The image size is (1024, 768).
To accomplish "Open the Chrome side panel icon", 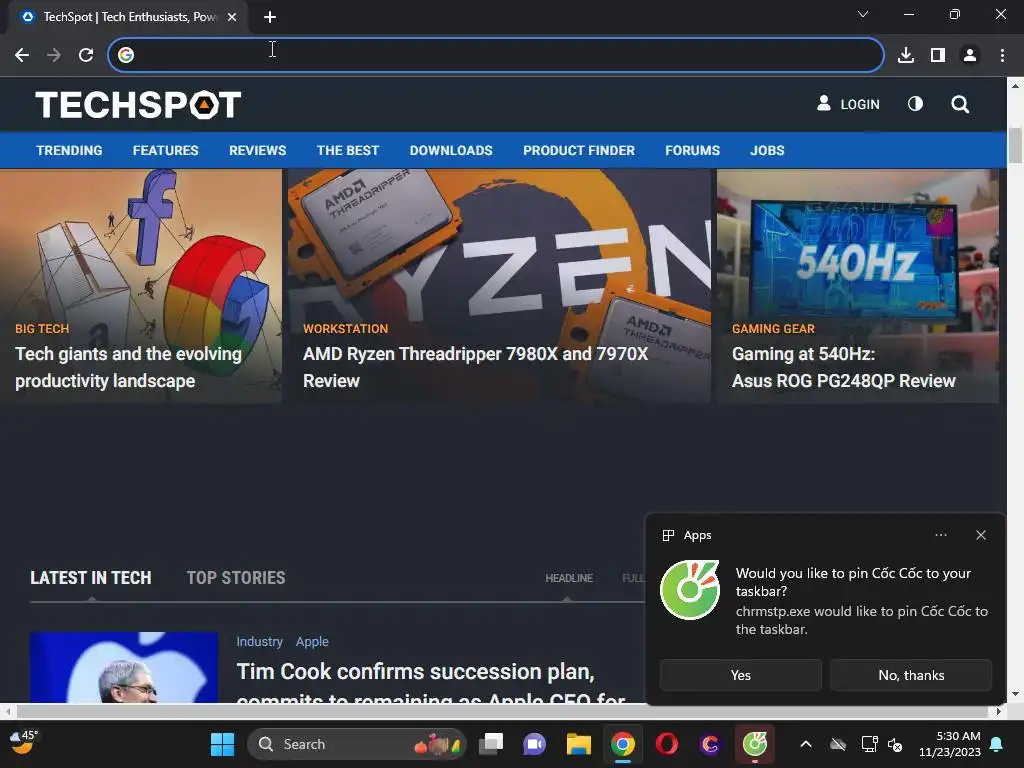I will click(938, 55).
